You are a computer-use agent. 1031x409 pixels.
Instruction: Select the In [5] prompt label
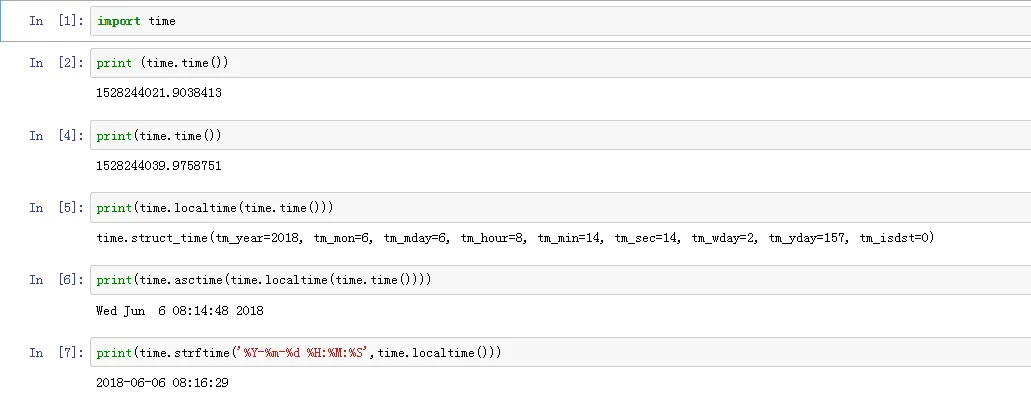pyautogui.click(x=57, y=208)
